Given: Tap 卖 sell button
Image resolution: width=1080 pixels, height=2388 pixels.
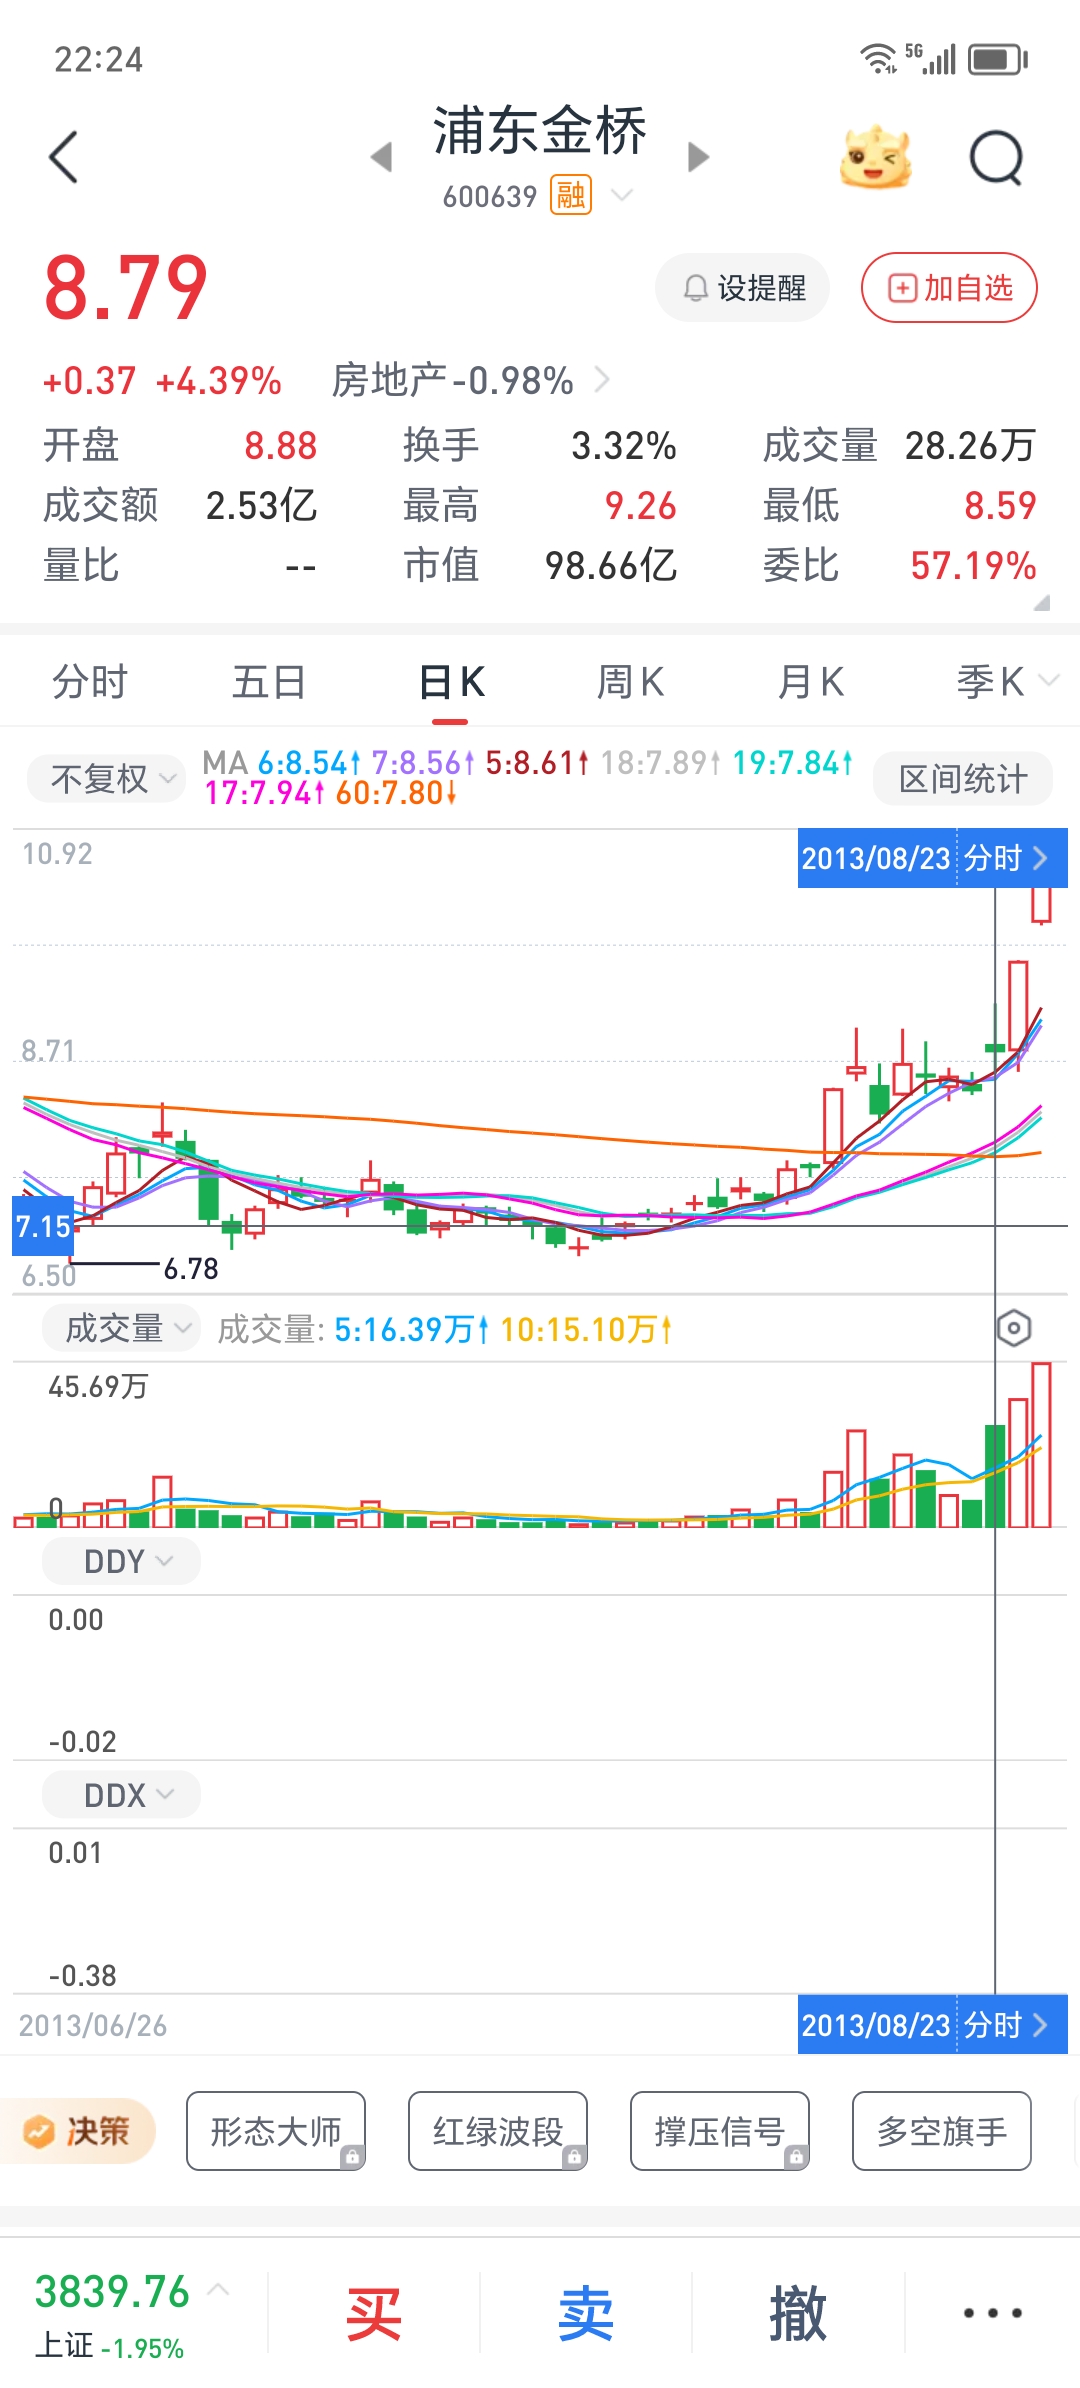Looking at the screenshot, I should point(585,2313).
